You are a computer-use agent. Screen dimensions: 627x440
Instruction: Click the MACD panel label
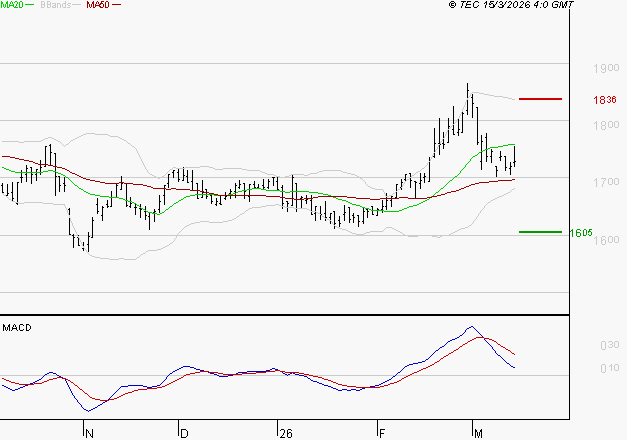point(17,328)
